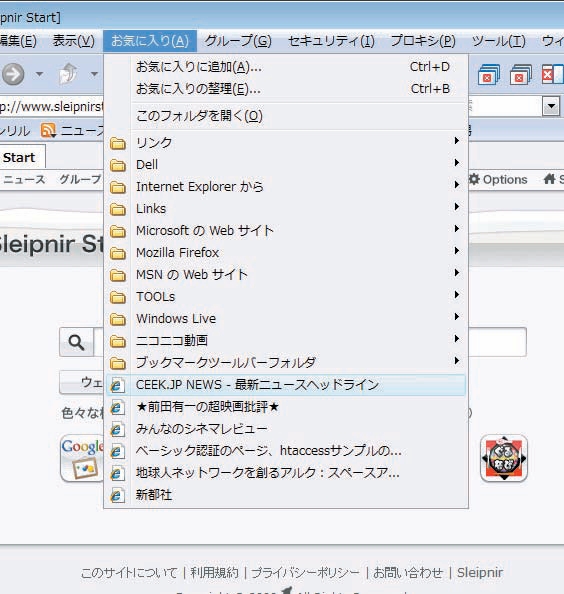The height and width of the screenshot is (594, 564).
Task: Click the second close-tabs window icon
Action: point(521,74)
